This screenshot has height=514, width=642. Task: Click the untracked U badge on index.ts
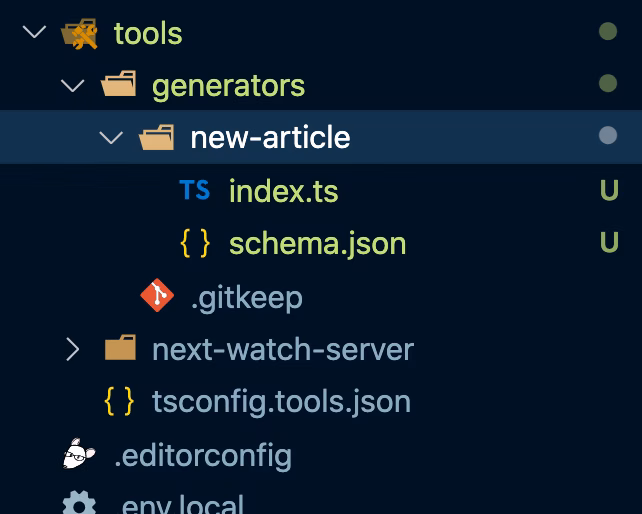coord(608,191)
